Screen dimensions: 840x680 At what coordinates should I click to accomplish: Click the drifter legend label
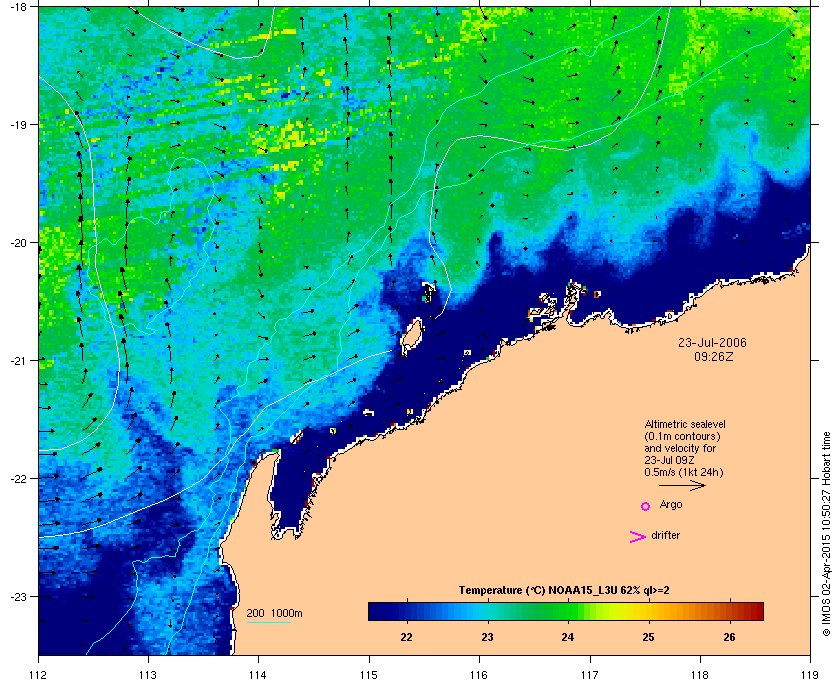coord(665,535)
